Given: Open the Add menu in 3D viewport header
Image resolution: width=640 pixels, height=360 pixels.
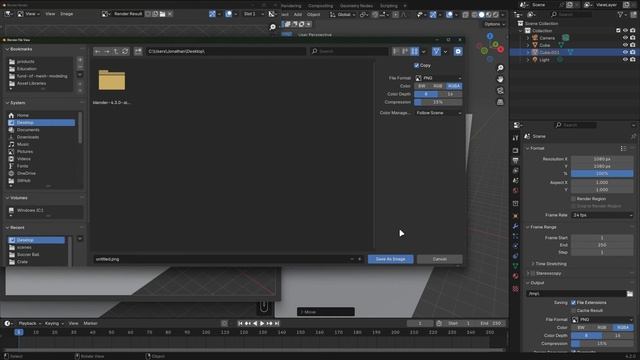Looking at the screenshot, I should click(298, 15).
